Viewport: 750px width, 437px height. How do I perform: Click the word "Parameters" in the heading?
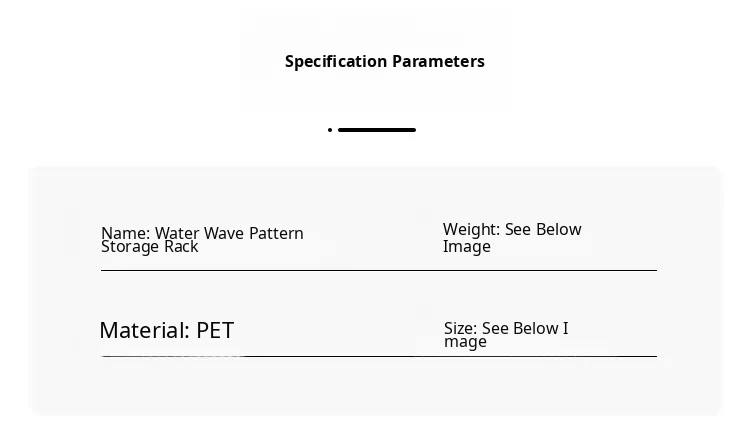(438, 62)
